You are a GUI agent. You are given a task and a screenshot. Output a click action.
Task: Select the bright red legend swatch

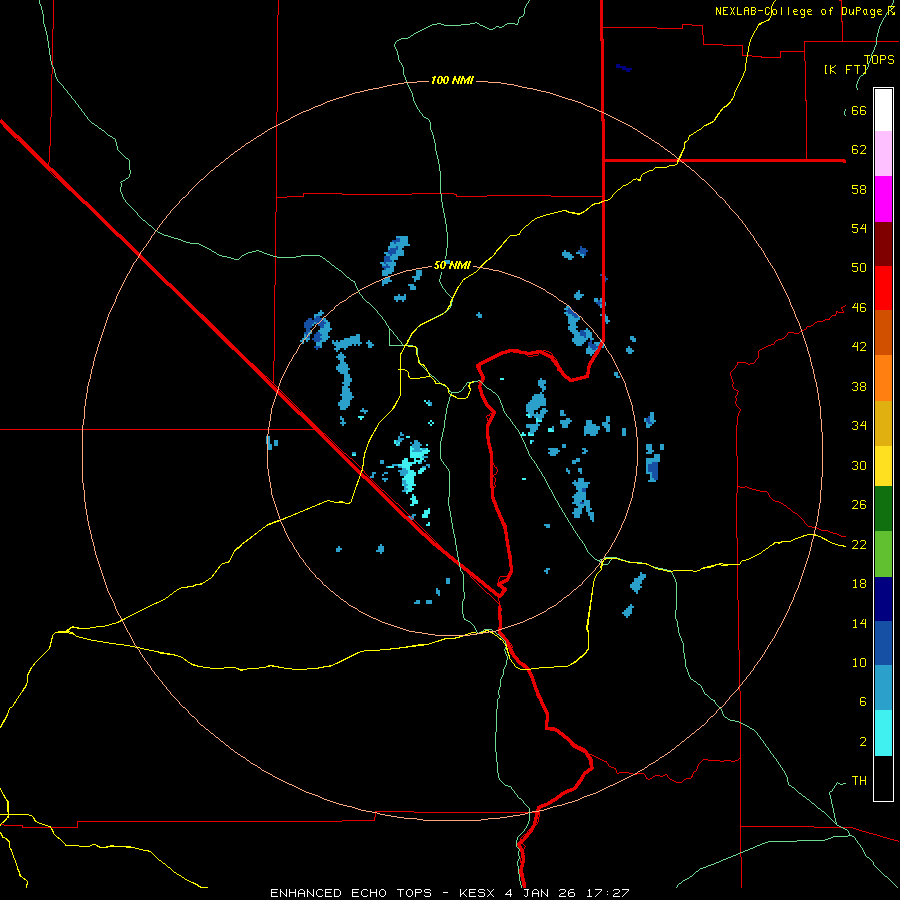883,288
